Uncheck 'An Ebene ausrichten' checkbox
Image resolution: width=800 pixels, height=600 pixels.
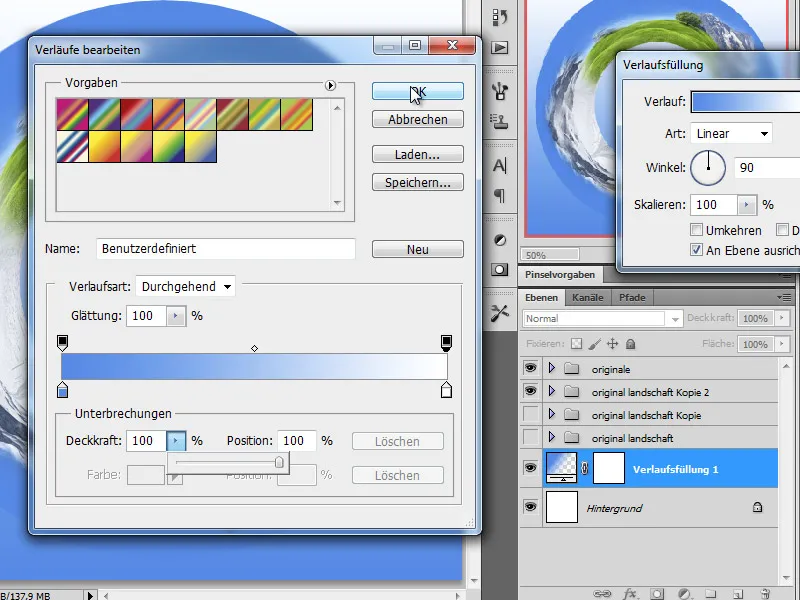[x=696, y=249]
